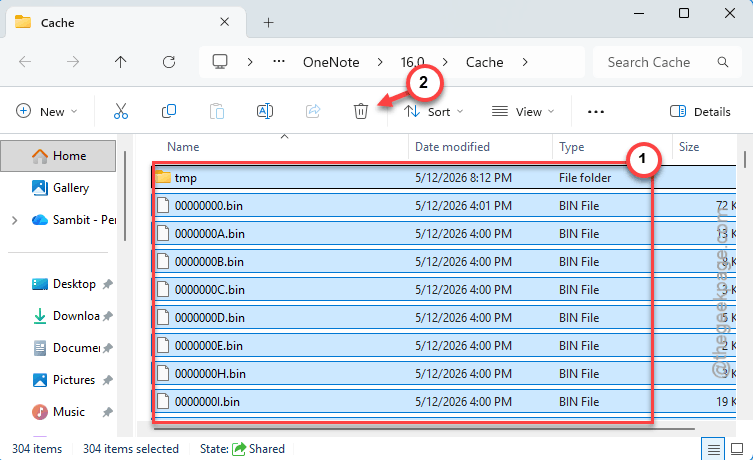
Task: Sort by the Size column header
Action: point(689,147)
